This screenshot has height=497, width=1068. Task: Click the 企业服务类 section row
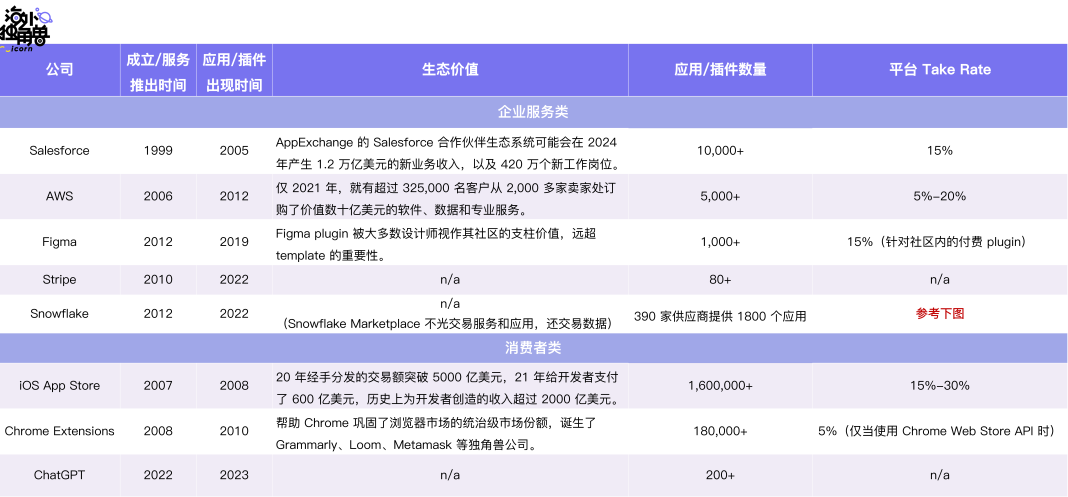click(x=533, y=112)
